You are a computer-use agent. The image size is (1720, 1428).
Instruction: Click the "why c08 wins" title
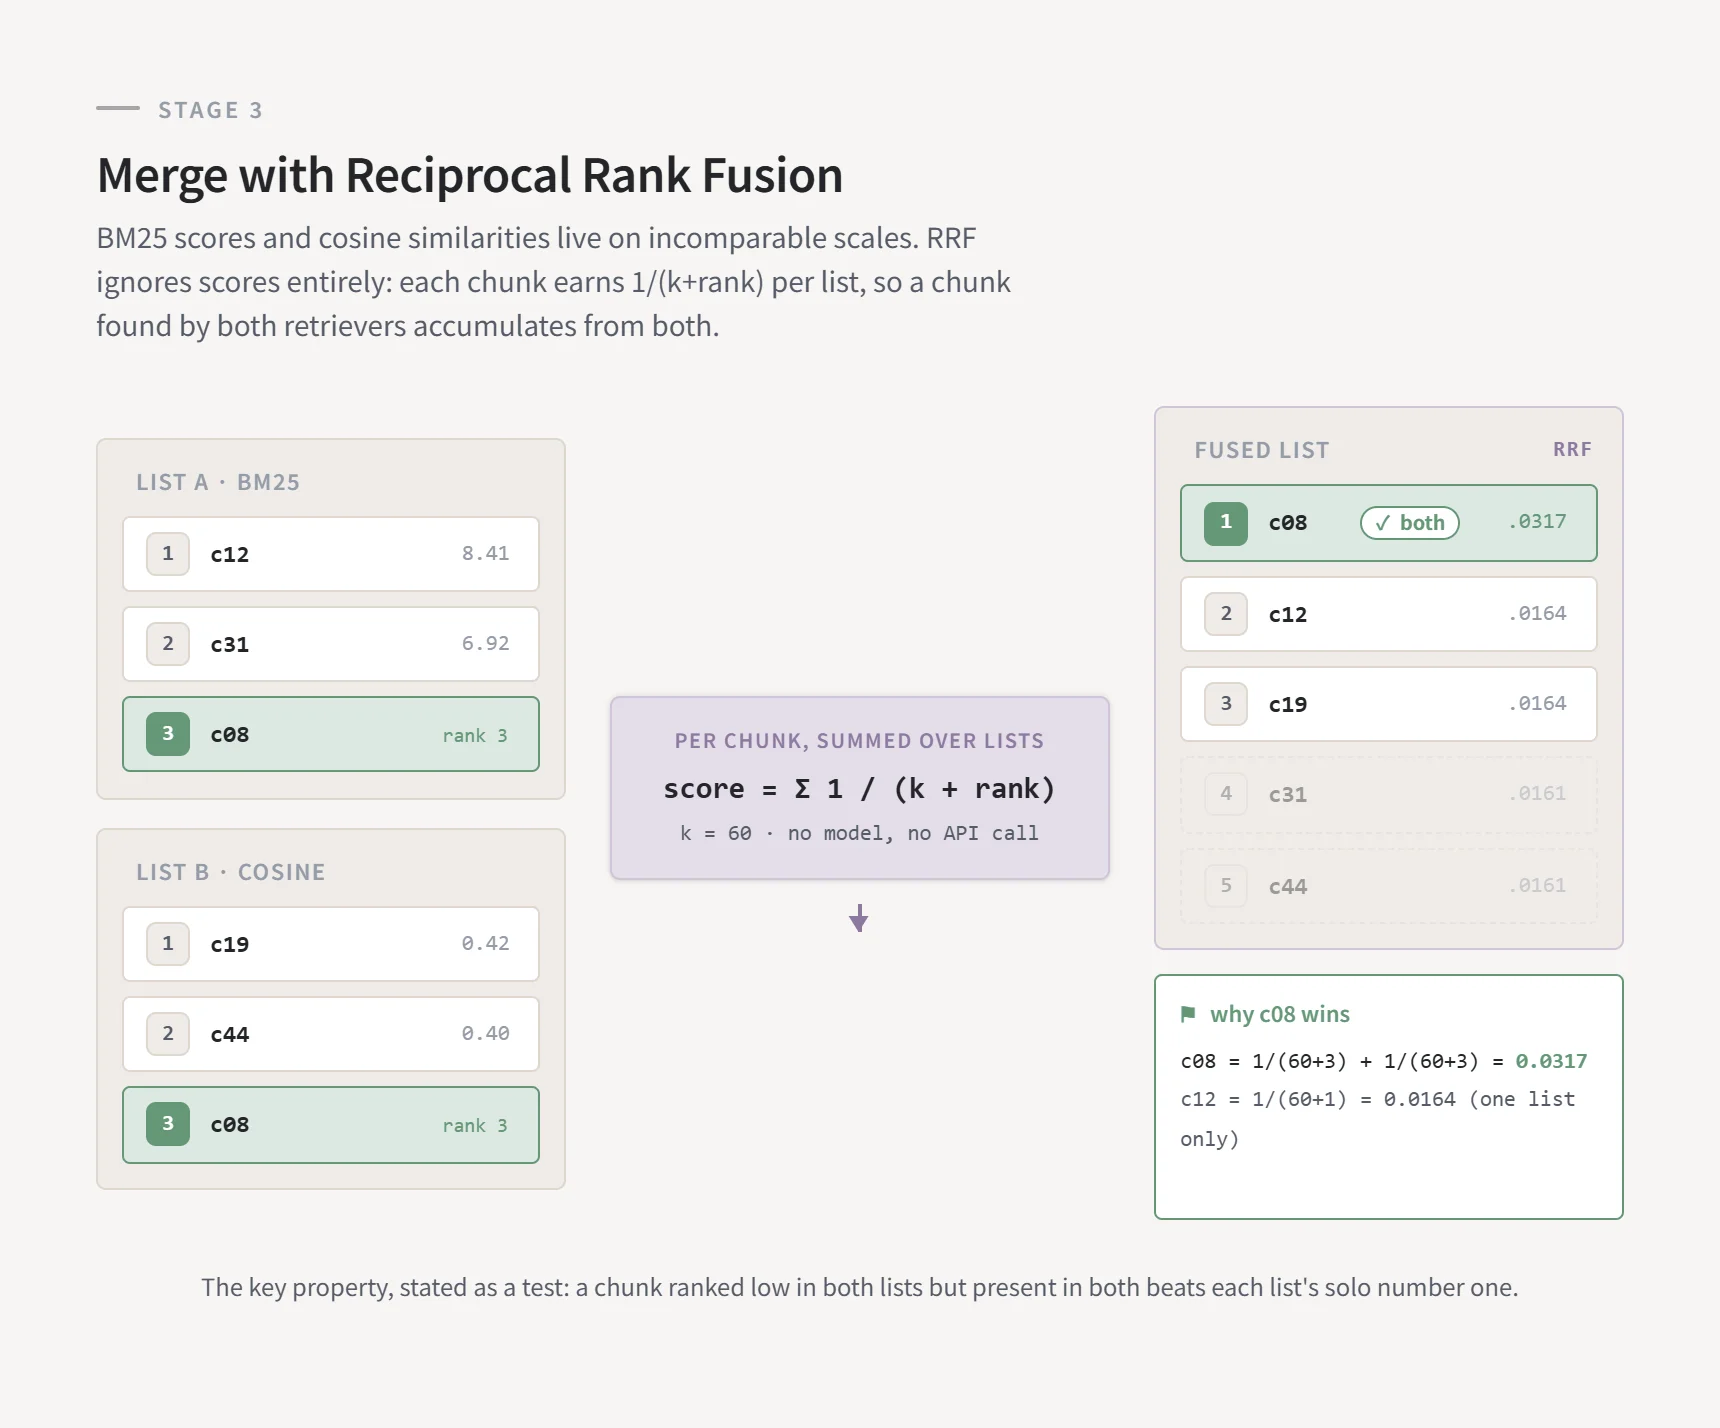click(x=1280, y=1014)
